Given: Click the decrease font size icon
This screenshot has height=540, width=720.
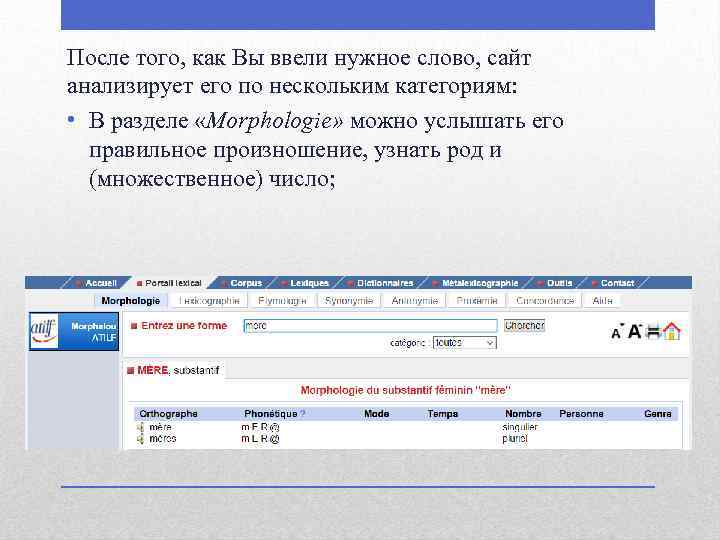Looking at the screenshot, I should [617, 332].
